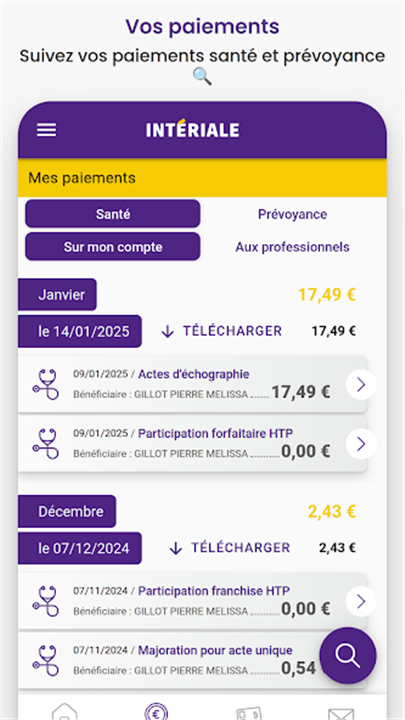Click stethoscope icon for Actes d'échographie
The height and width of the screenshot is (720, 405).
coord(46,384)
